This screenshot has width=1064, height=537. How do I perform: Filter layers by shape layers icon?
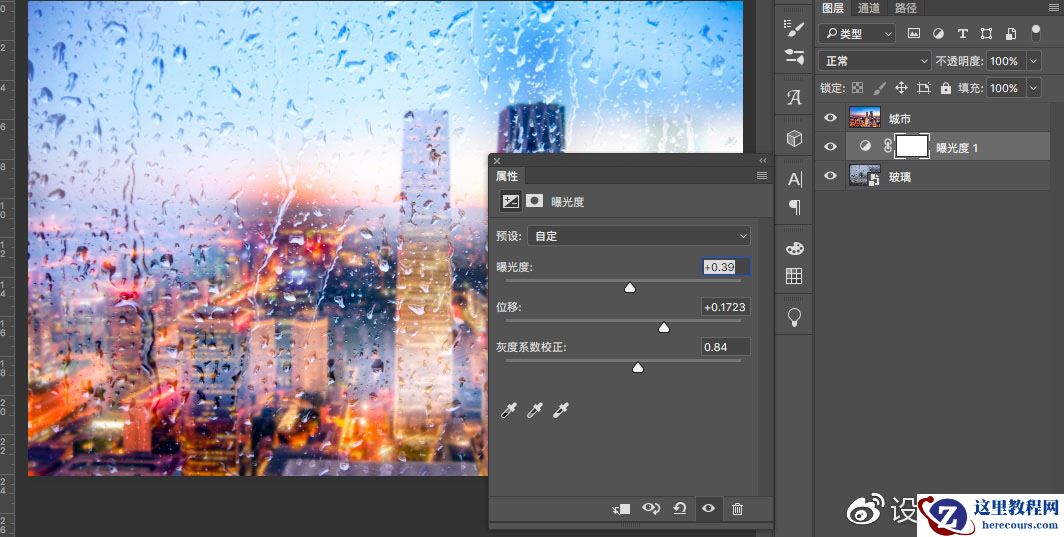[x=986, y=33]
